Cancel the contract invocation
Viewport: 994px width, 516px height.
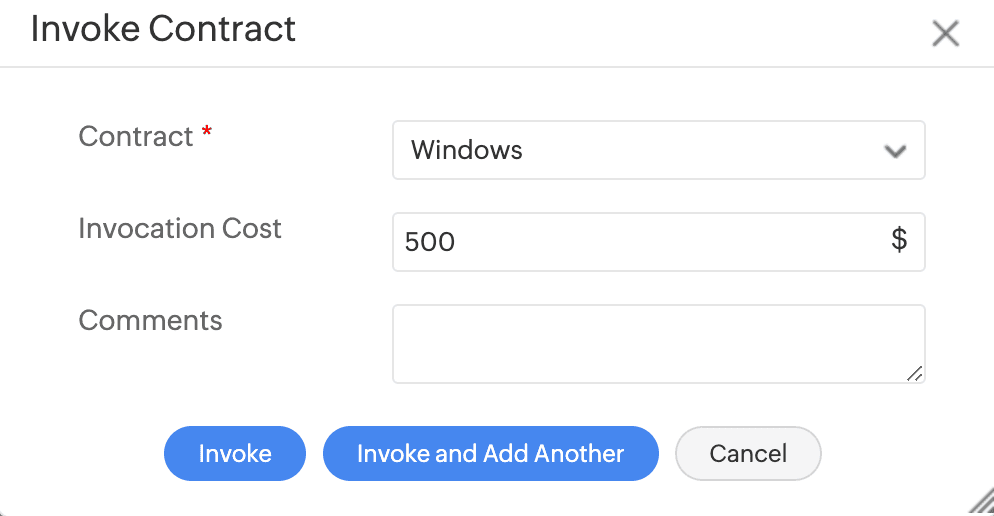pos(748,454)
